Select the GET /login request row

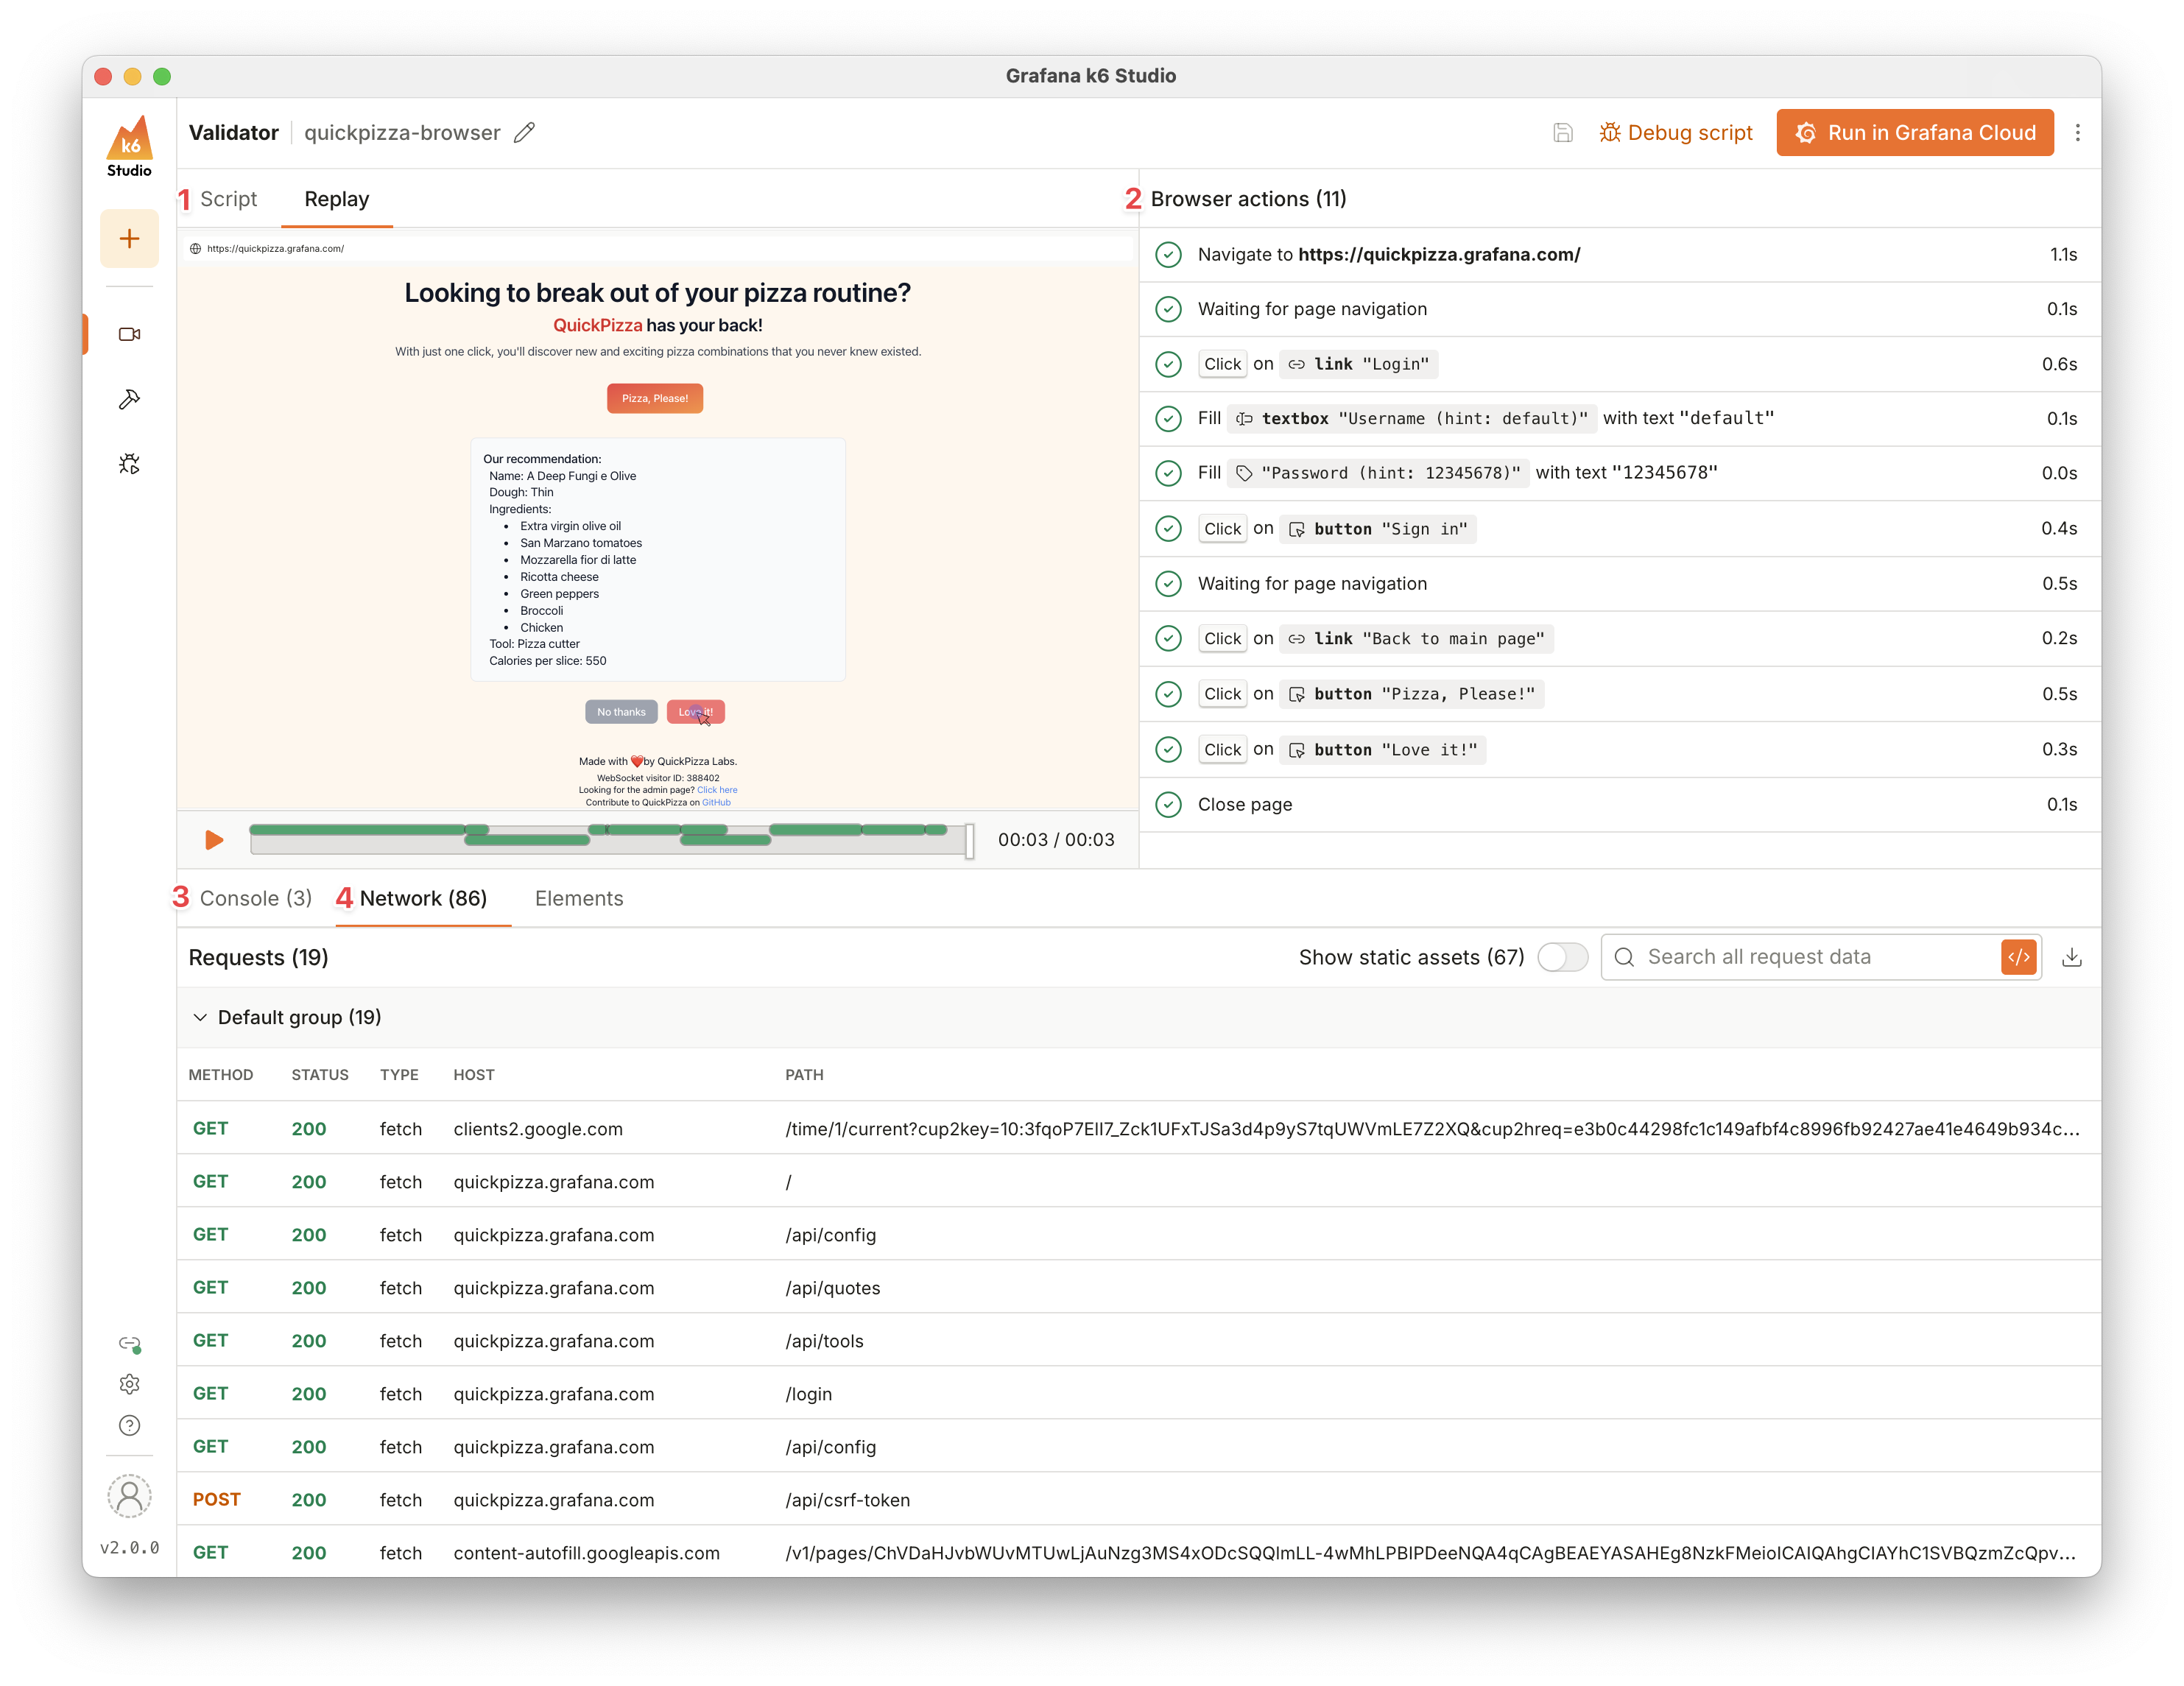tap(1138, 1393)
